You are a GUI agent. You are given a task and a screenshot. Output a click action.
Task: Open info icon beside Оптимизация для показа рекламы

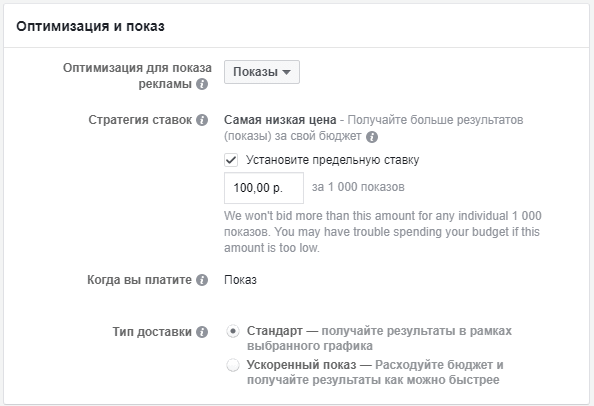point(202,84)
